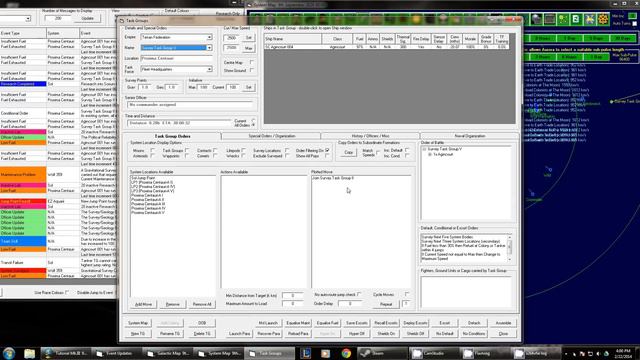Open the CamStudio taskbar item
The image size is (640, 360).
coord(434,353)
